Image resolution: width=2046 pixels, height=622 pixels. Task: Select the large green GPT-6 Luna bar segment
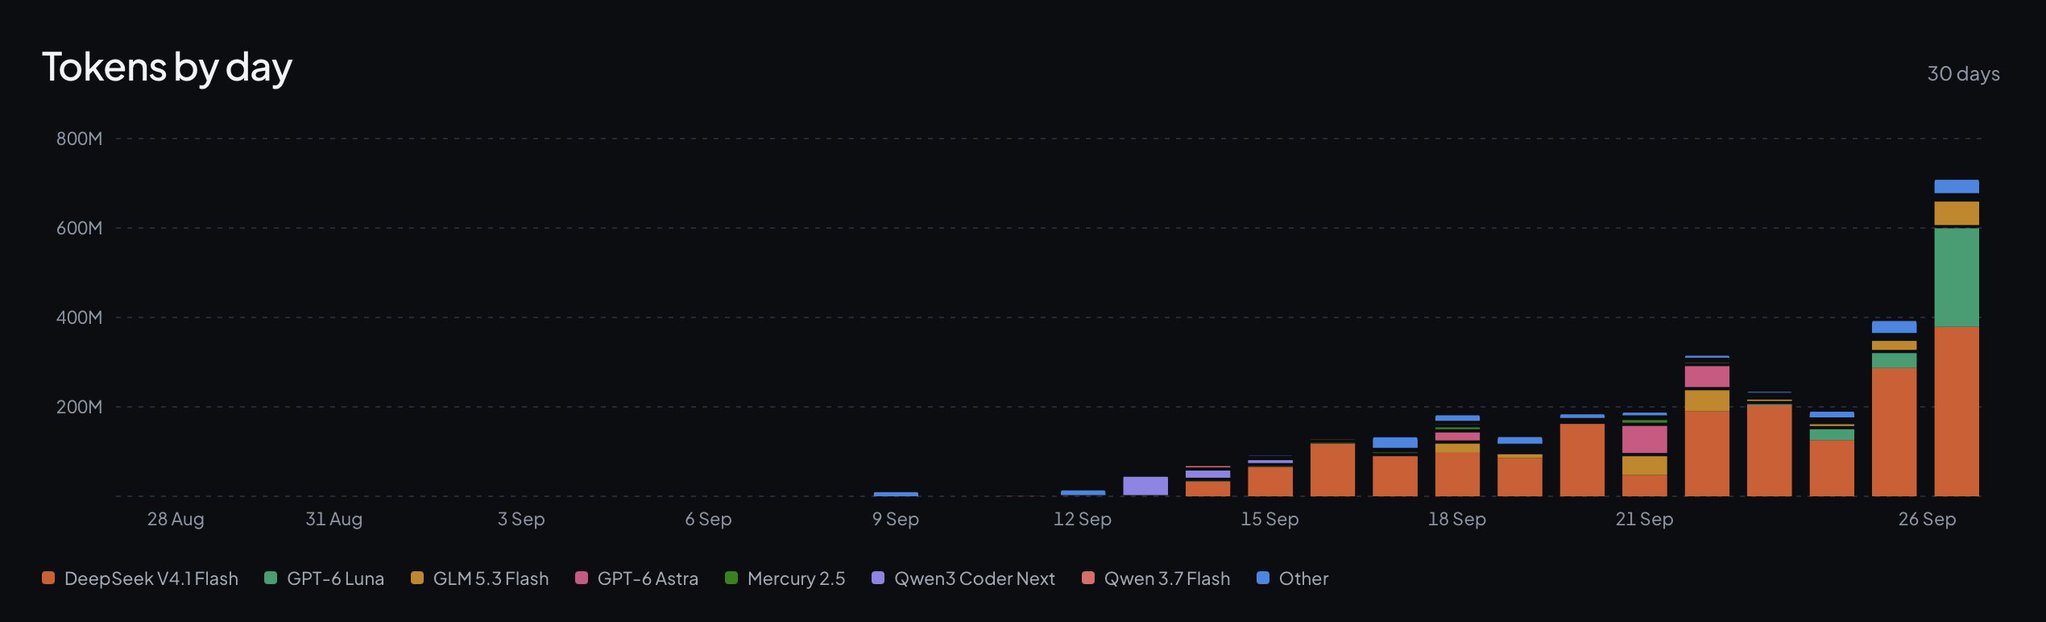(x=1956, y=277)
